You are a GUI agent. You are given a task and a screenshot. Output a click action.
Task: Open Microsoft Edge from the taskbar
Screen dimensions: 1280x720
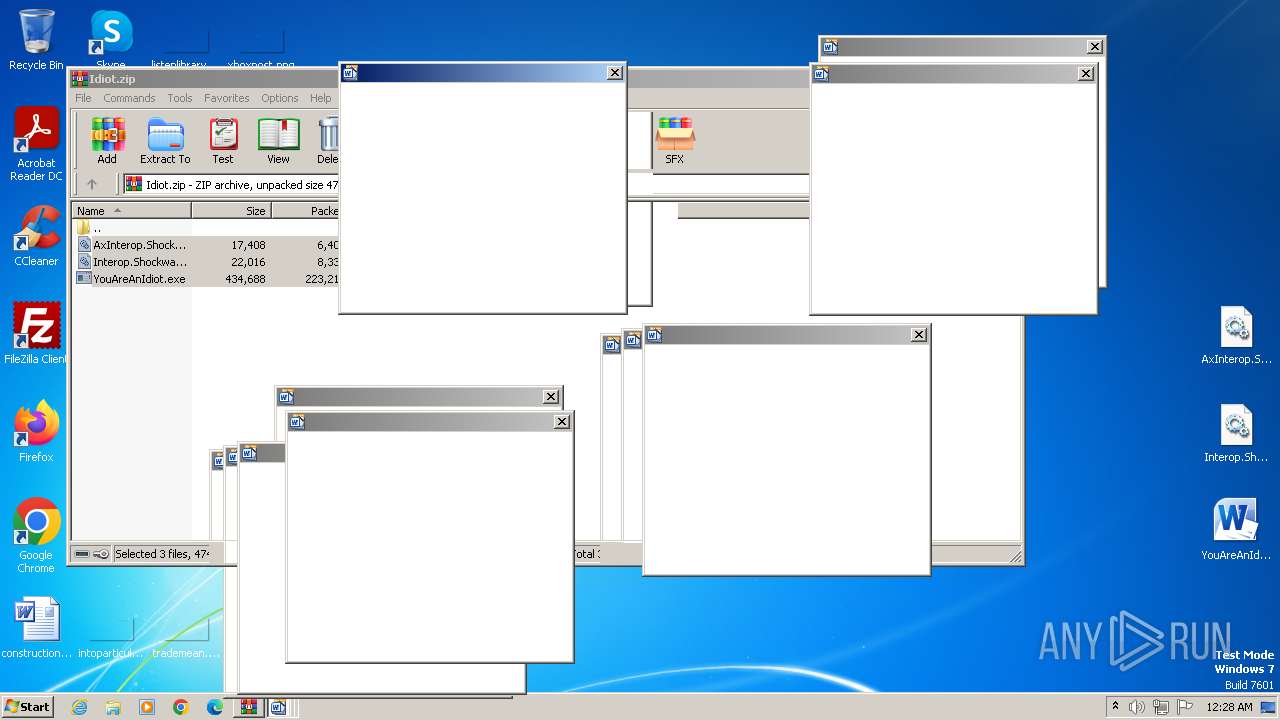(215, 707)
